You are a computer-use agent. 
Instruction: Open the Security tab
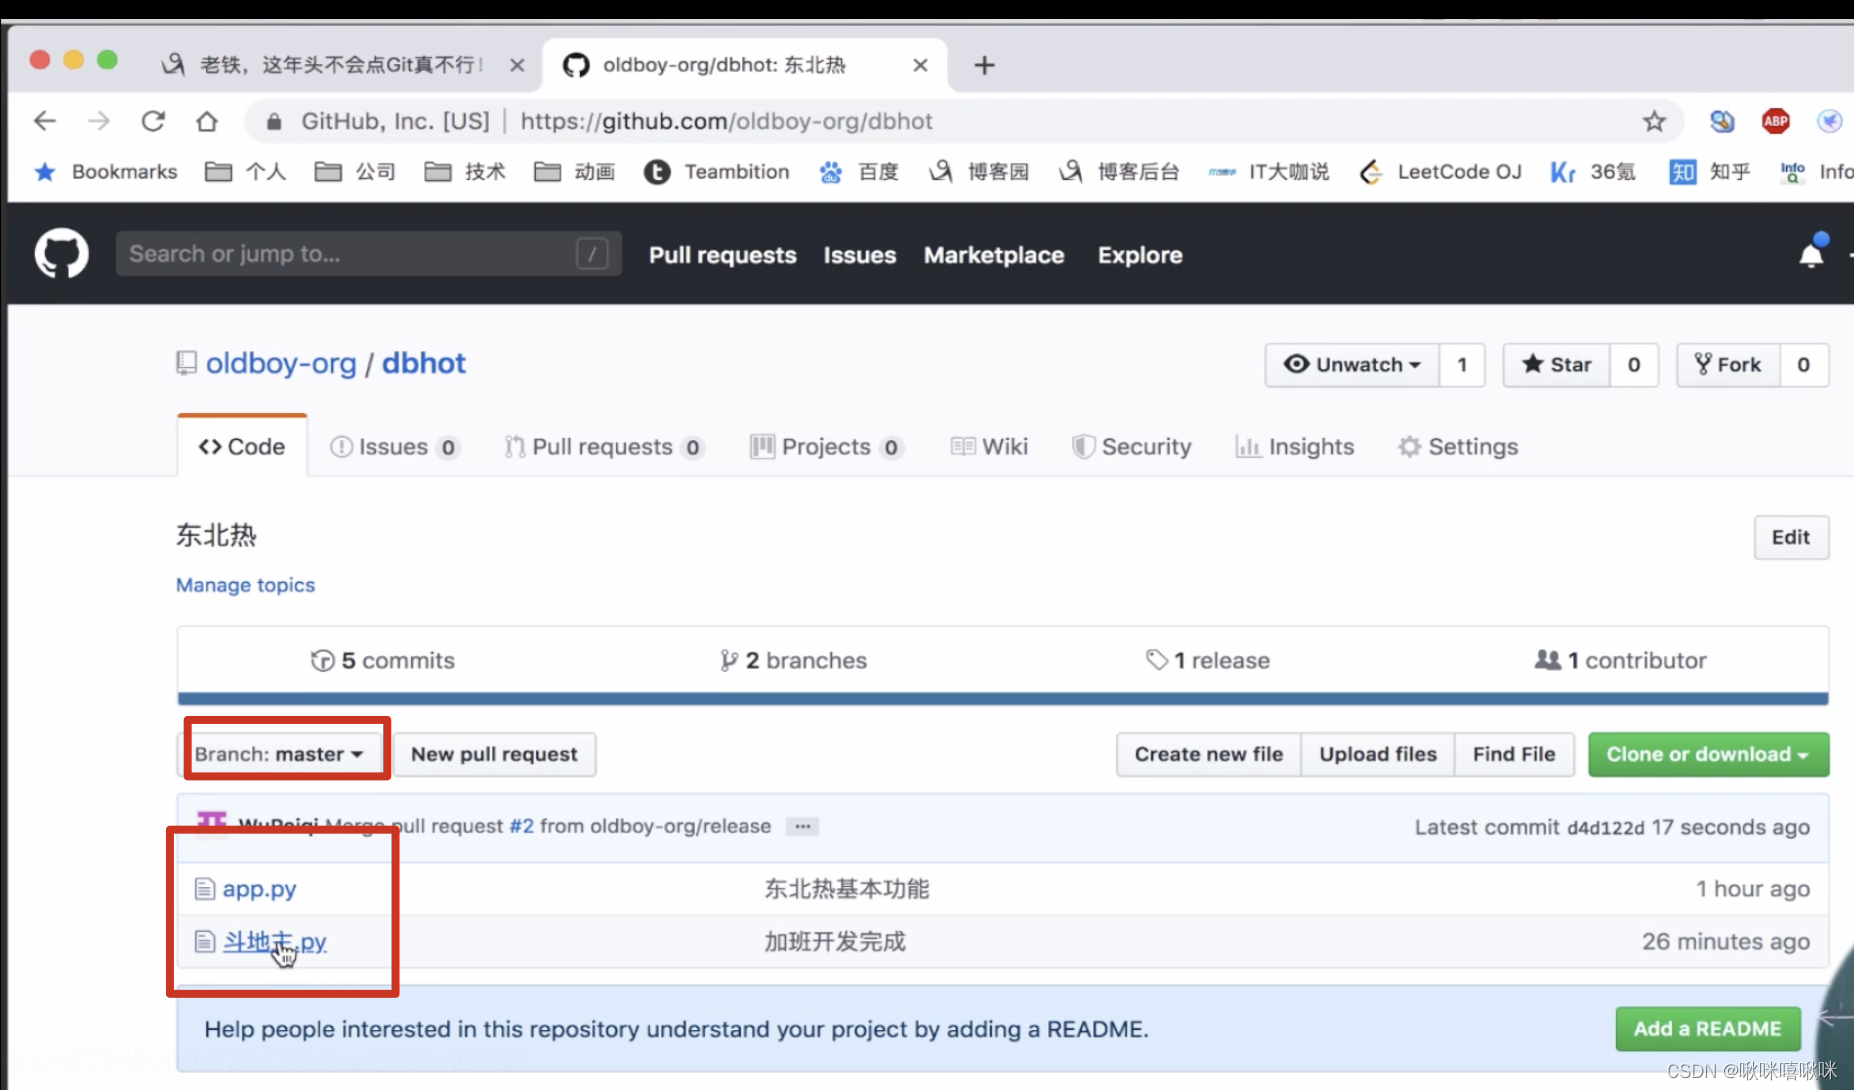pos(1131,447)
